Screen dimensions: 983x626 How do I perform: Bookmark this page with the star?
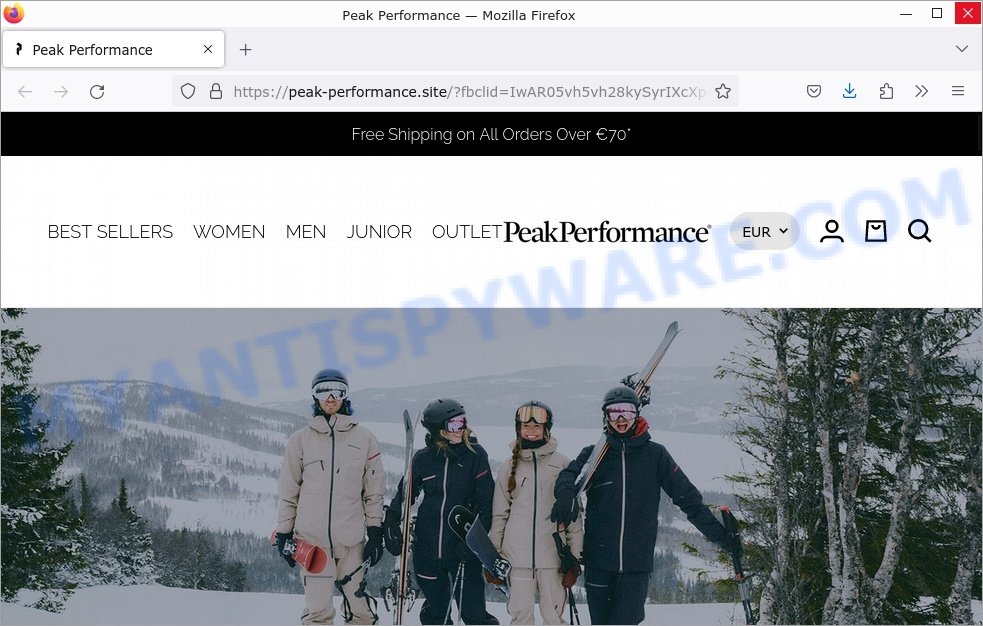(723, 91)
